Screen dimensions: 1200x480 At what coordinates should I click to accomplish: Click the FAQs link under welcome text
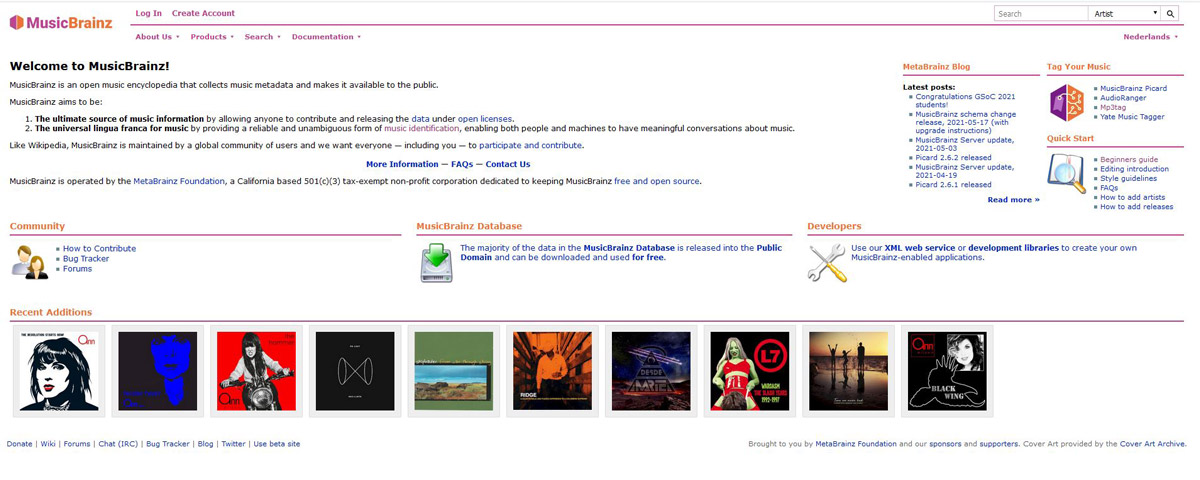[x=461, y=164]
